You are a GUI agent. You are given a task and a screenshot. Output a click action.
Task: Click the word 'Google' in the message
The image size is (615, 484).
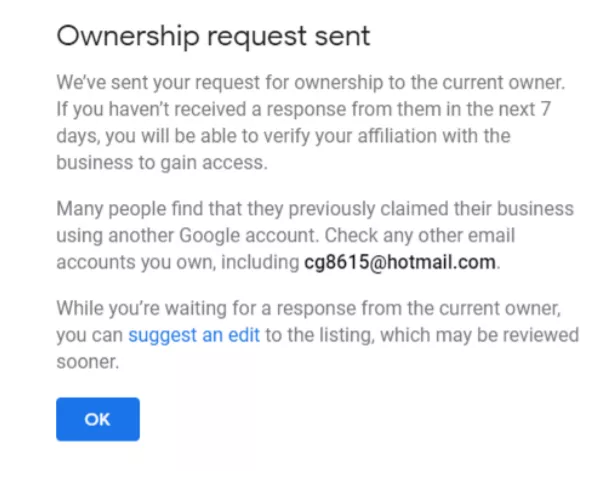click(209, 236)
